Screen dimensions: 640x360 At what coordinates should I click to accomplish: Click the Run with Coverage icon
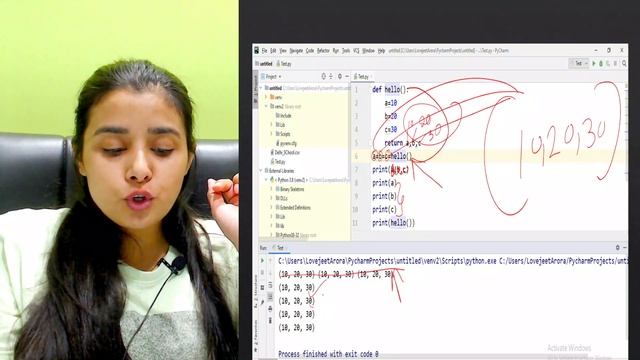pyautogui.click(x=608, y=64)
